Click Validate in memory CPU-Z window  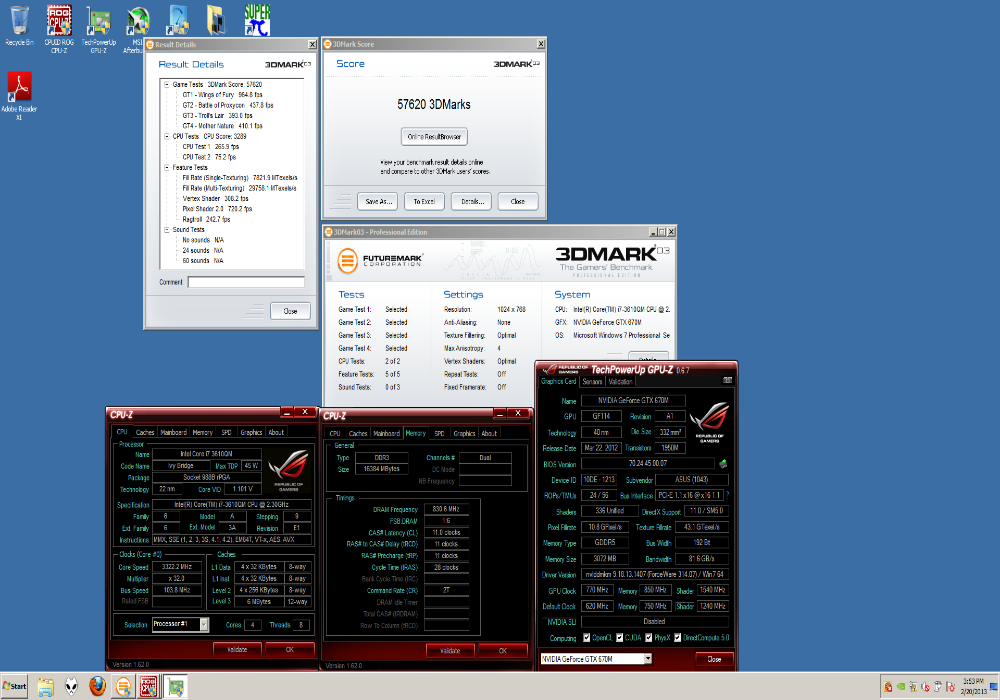click(x=450, y=651)
